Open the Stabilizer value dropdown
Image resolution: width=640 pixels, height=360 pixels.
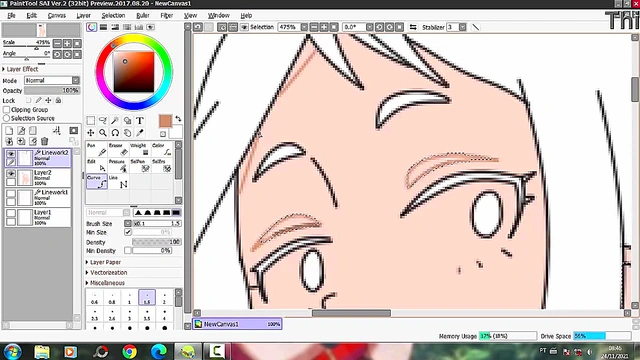(462, 27)
